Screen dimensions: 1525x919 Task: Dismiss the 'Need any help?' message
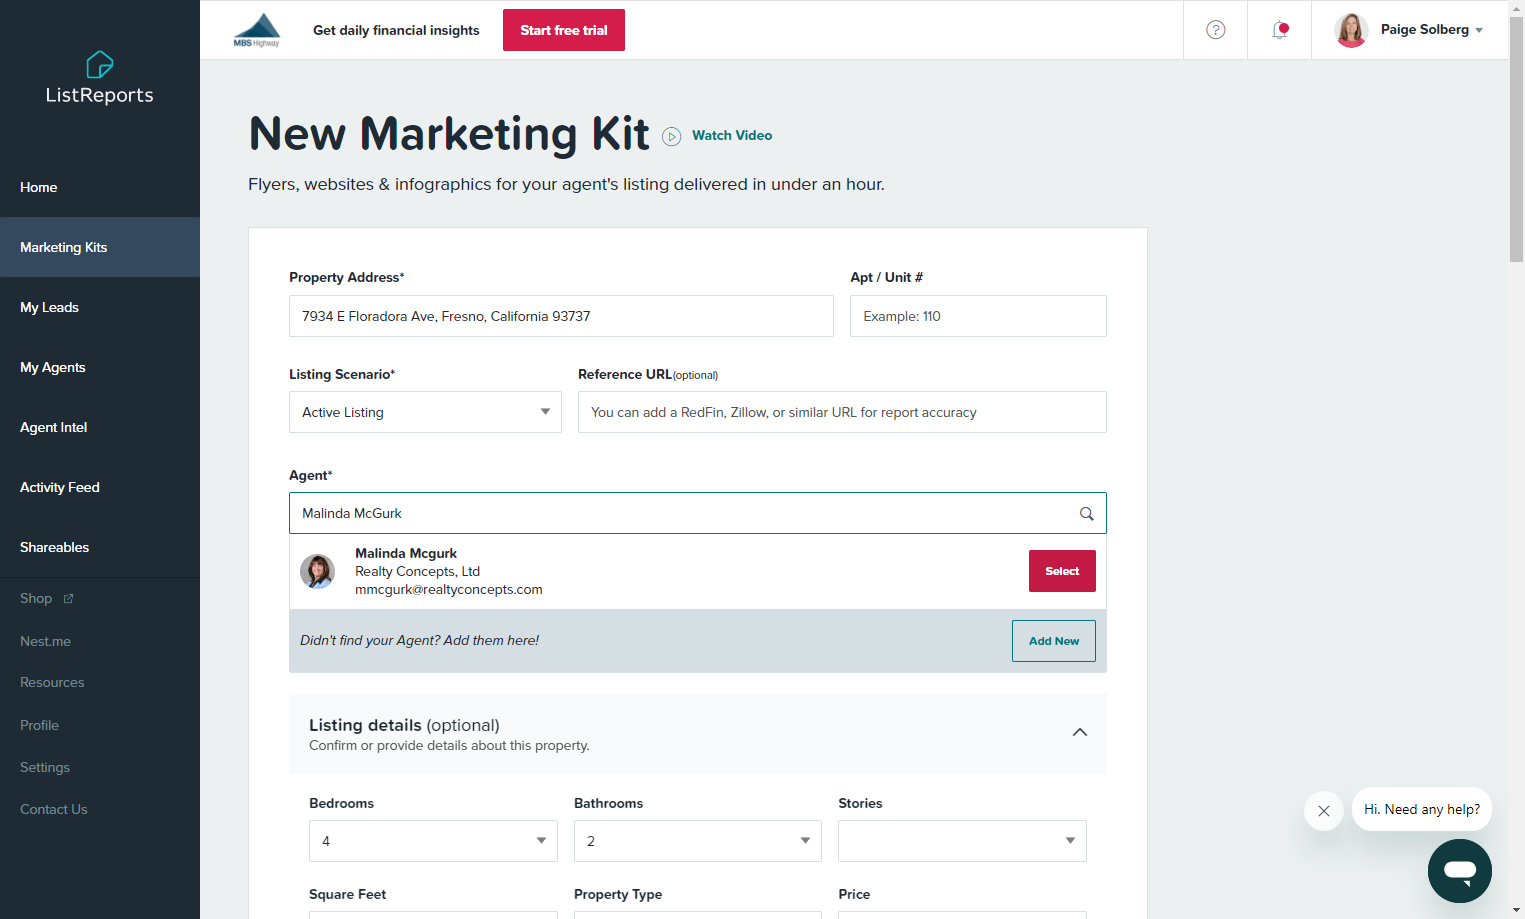pyautogui.click(x=1324, y=811)
